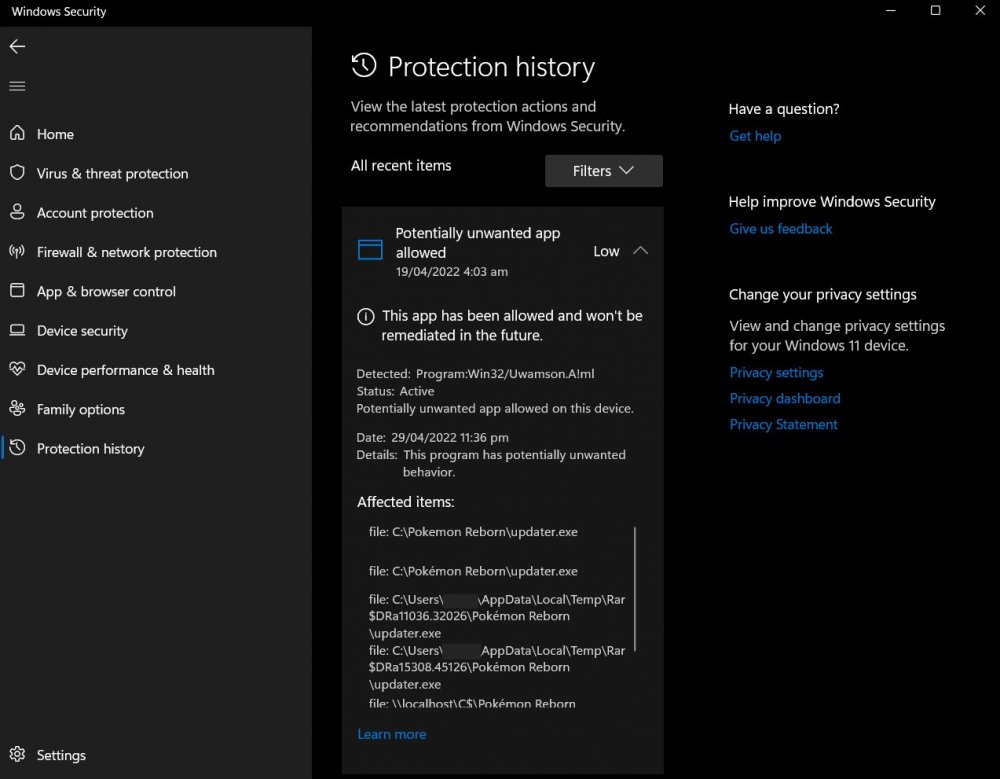Open the Privacy settings link

pyautogui.click(x=776, y=373)
